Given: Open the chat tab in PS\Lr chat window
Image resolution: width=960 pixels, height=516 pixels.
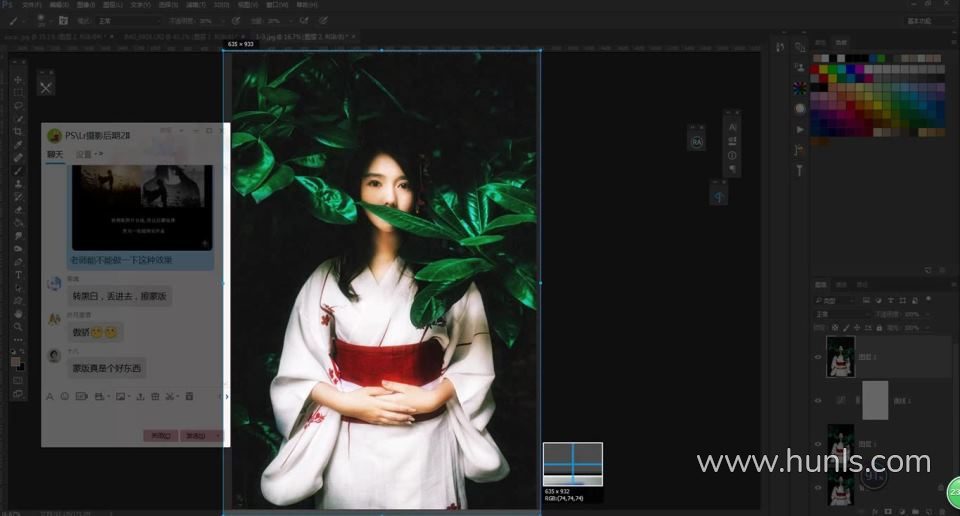Looking at the screenshot, I should coord(55,154).
